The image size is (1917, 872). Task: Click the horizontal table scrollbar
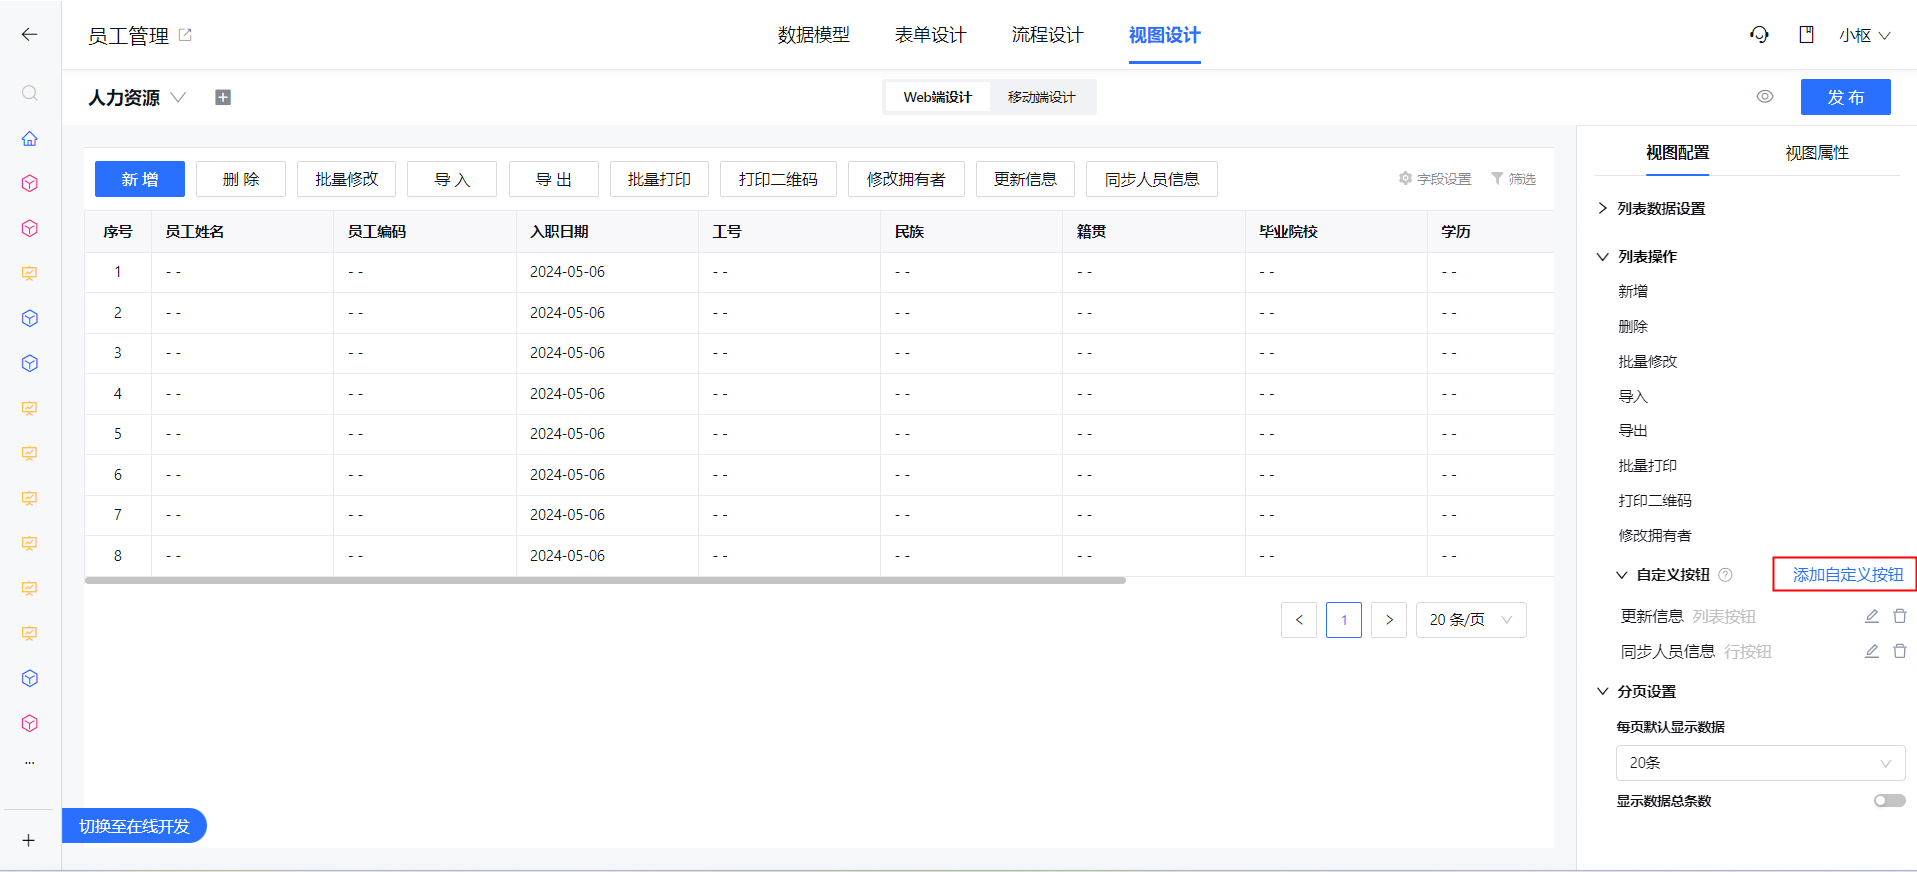click(605, 580)
